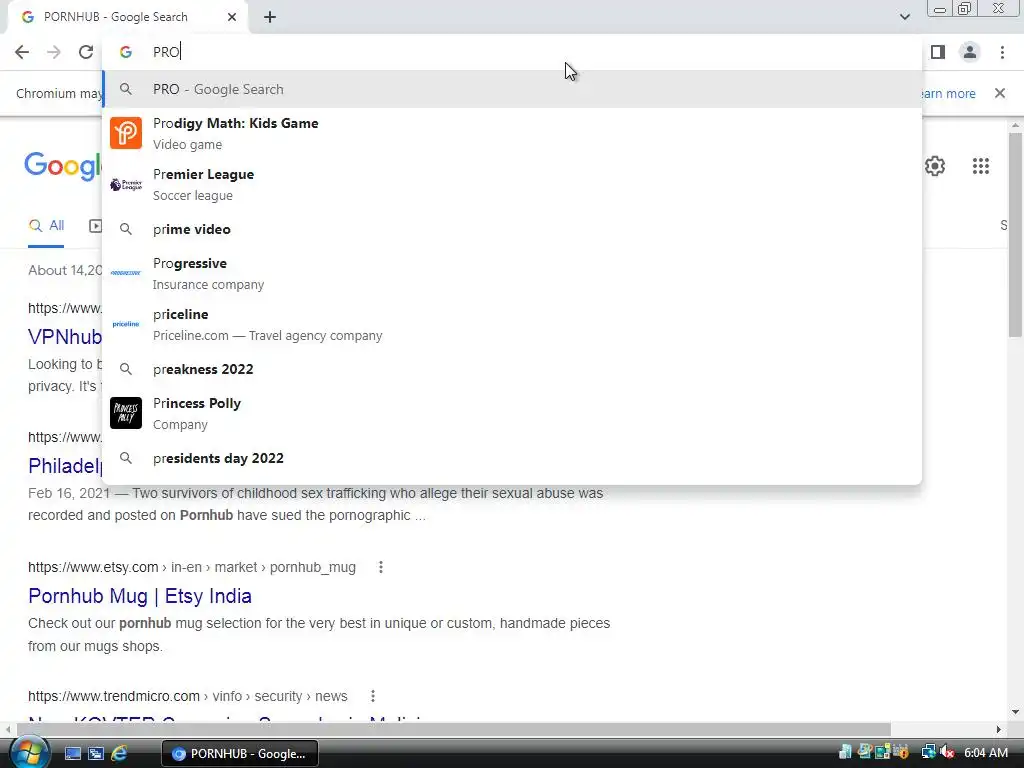Click the taskbar clock 6:04 AM
Image resolution: width=1024 pixels, height=768 pixels.
click(x=986, y=753)
